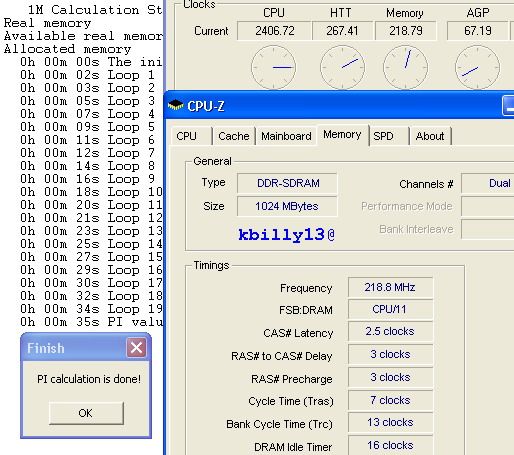This screenshot has width=514, height=455.
Task: Click the 'Loop 1' line in Super PI log
Action: [x=88, y=75]
